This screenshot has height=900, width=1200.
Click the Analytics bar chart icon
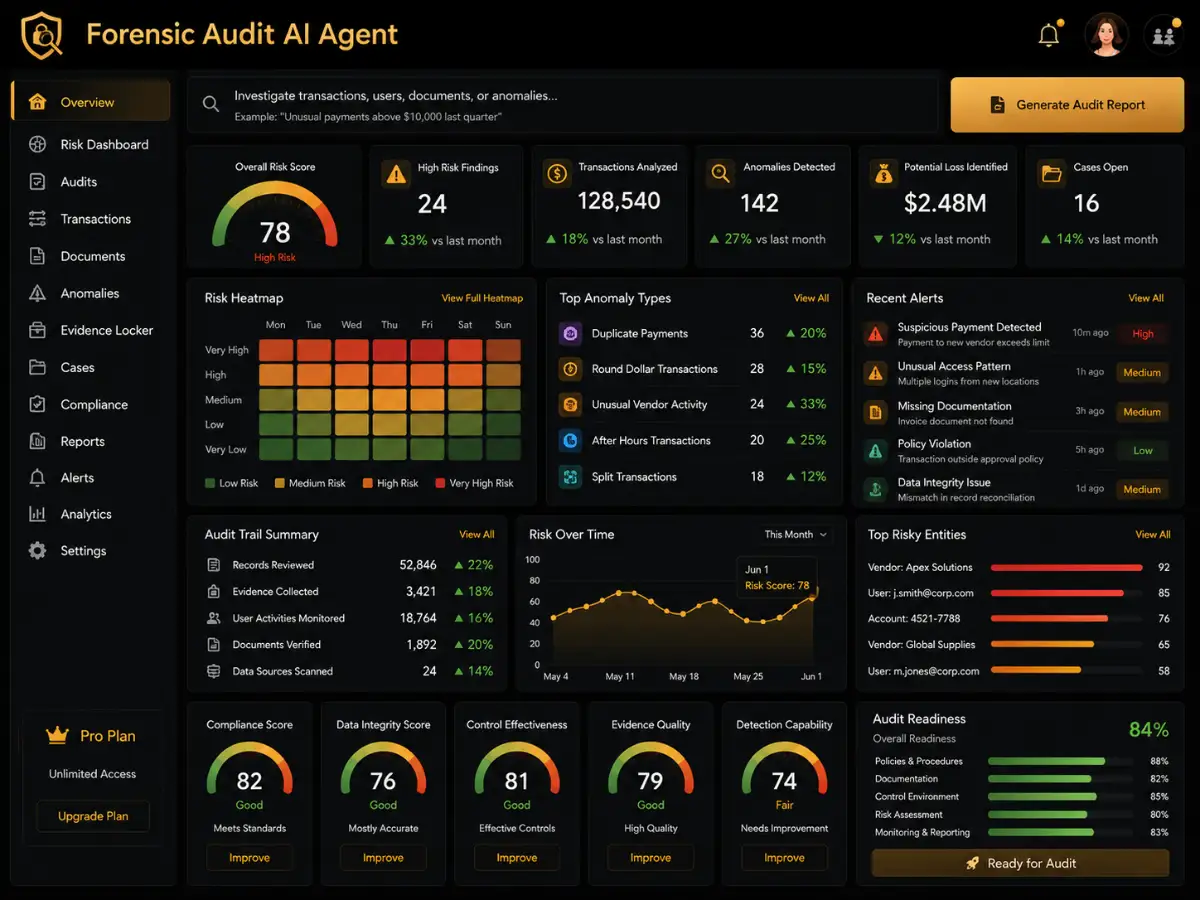[37, 514]
